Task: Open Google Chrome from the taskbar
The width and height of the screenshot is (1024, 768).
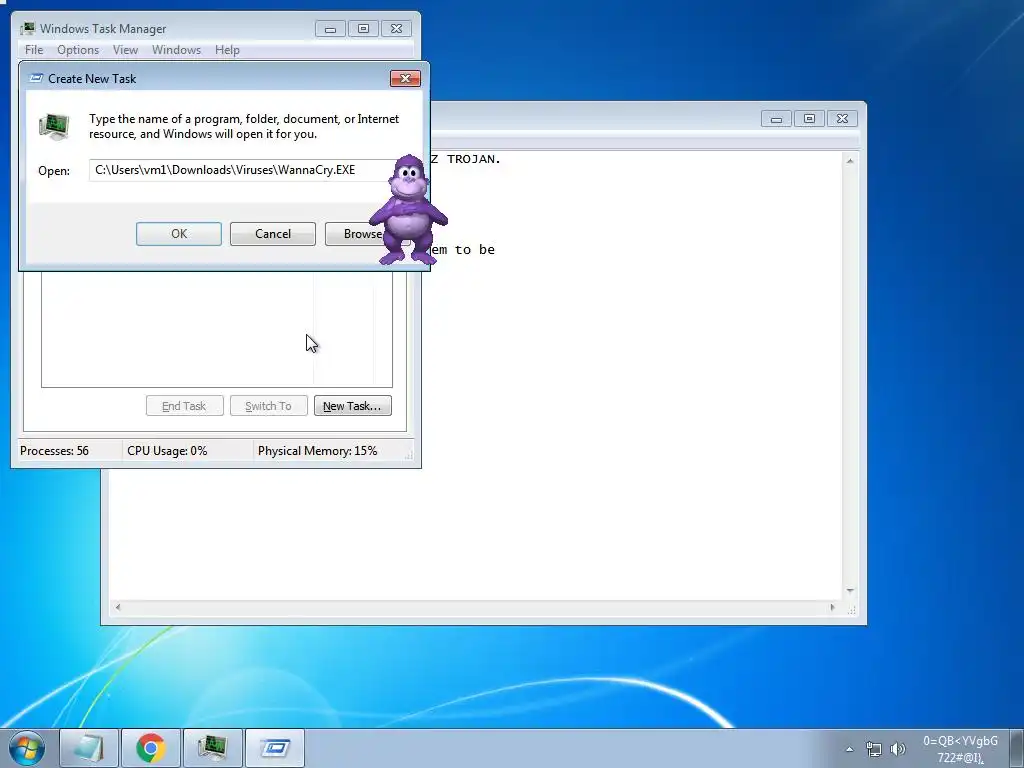Action: [x=151, y=748]
